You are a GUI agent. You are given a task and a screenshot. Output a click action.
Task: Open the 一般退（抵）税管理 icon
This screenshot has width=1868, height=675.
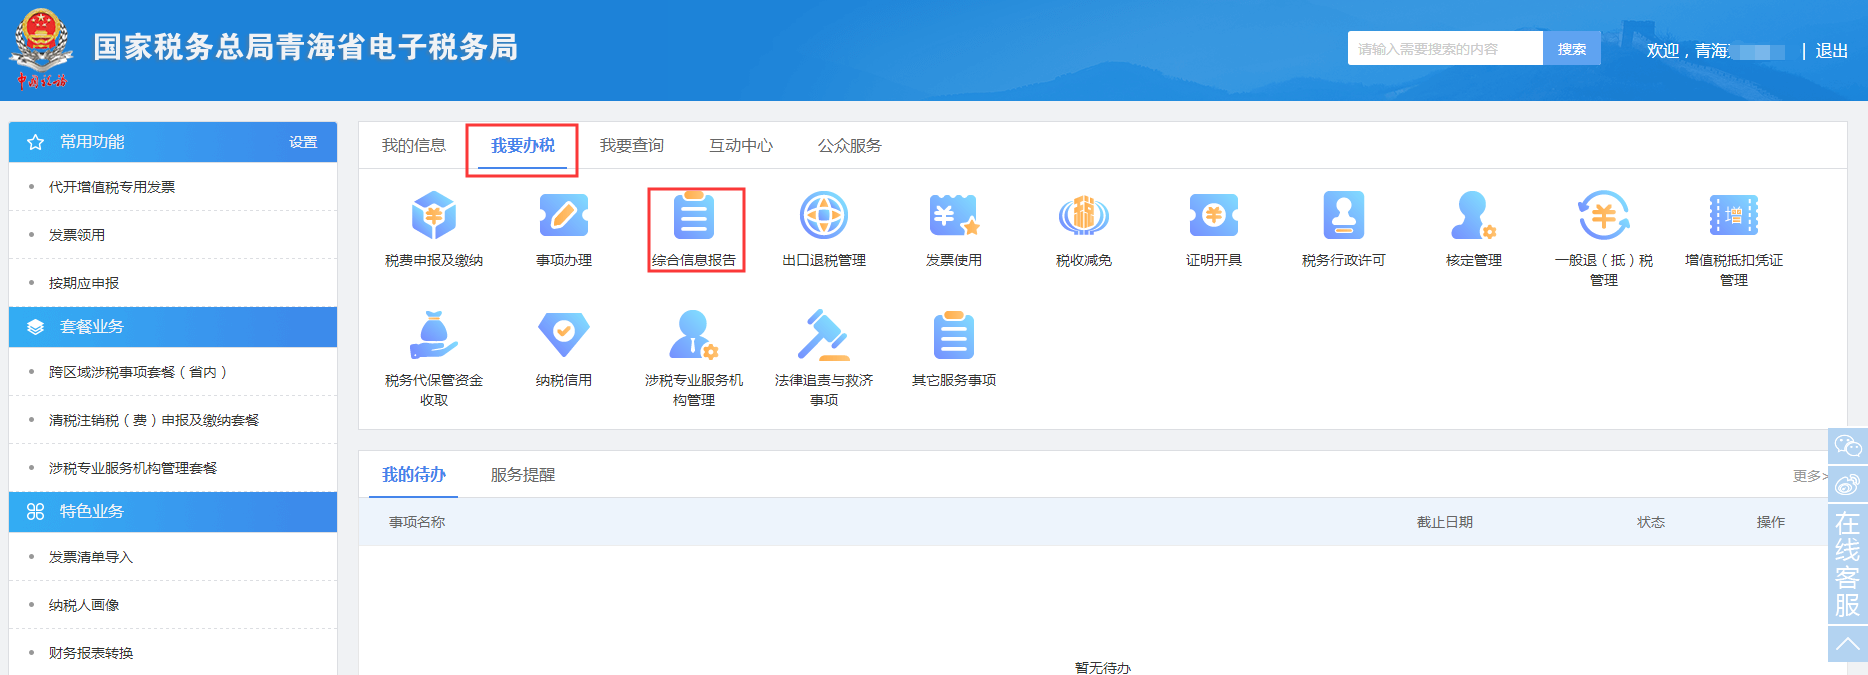1604,216
